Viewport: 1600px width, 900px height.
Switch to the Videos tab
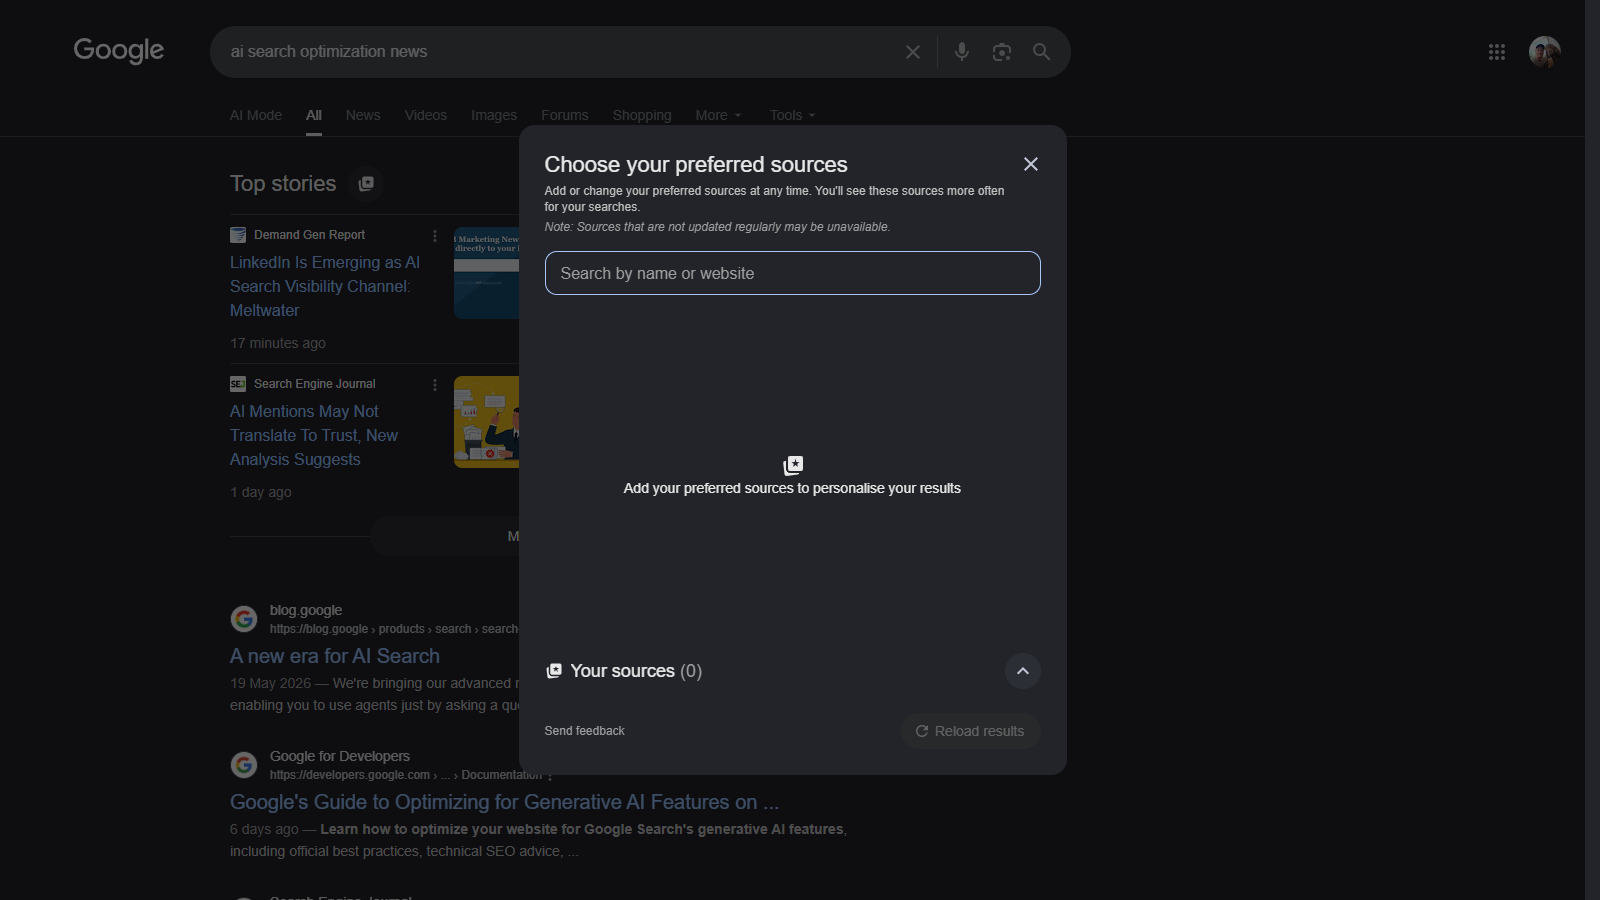coord(426,115)
